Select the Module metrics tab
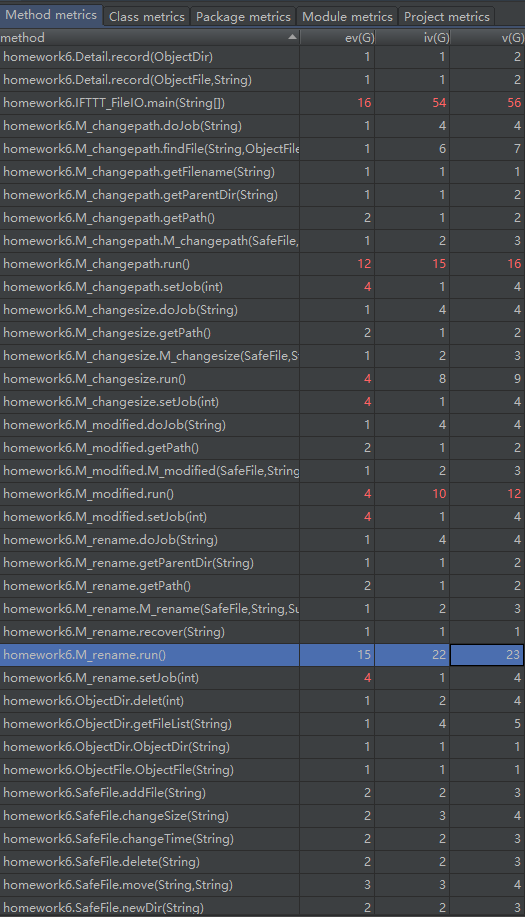The width and height of the screenshot is (525, 917). tap(347, 16)
